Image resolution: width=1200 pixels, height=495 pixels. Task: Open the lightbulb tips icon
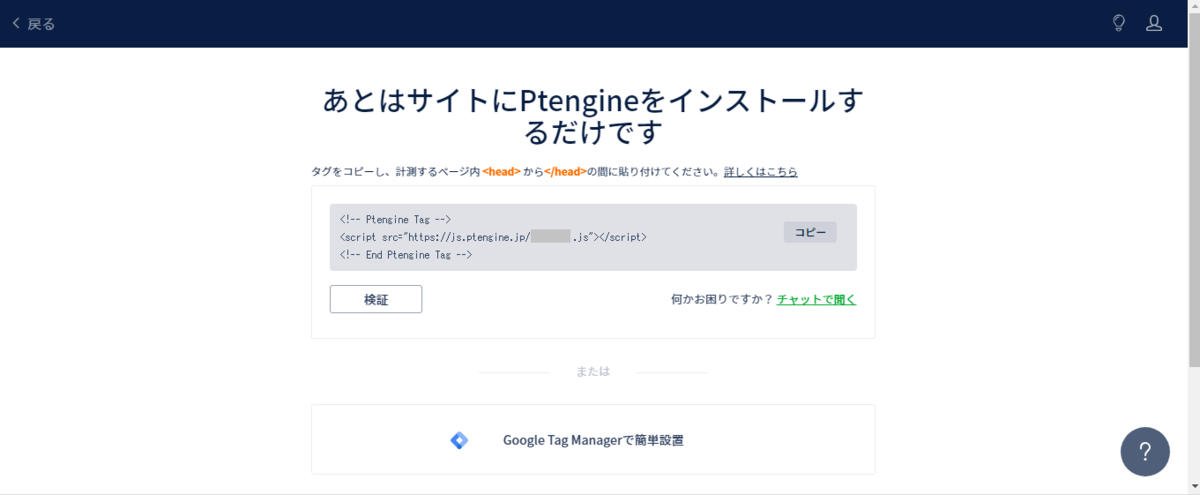coord(1119,23)
